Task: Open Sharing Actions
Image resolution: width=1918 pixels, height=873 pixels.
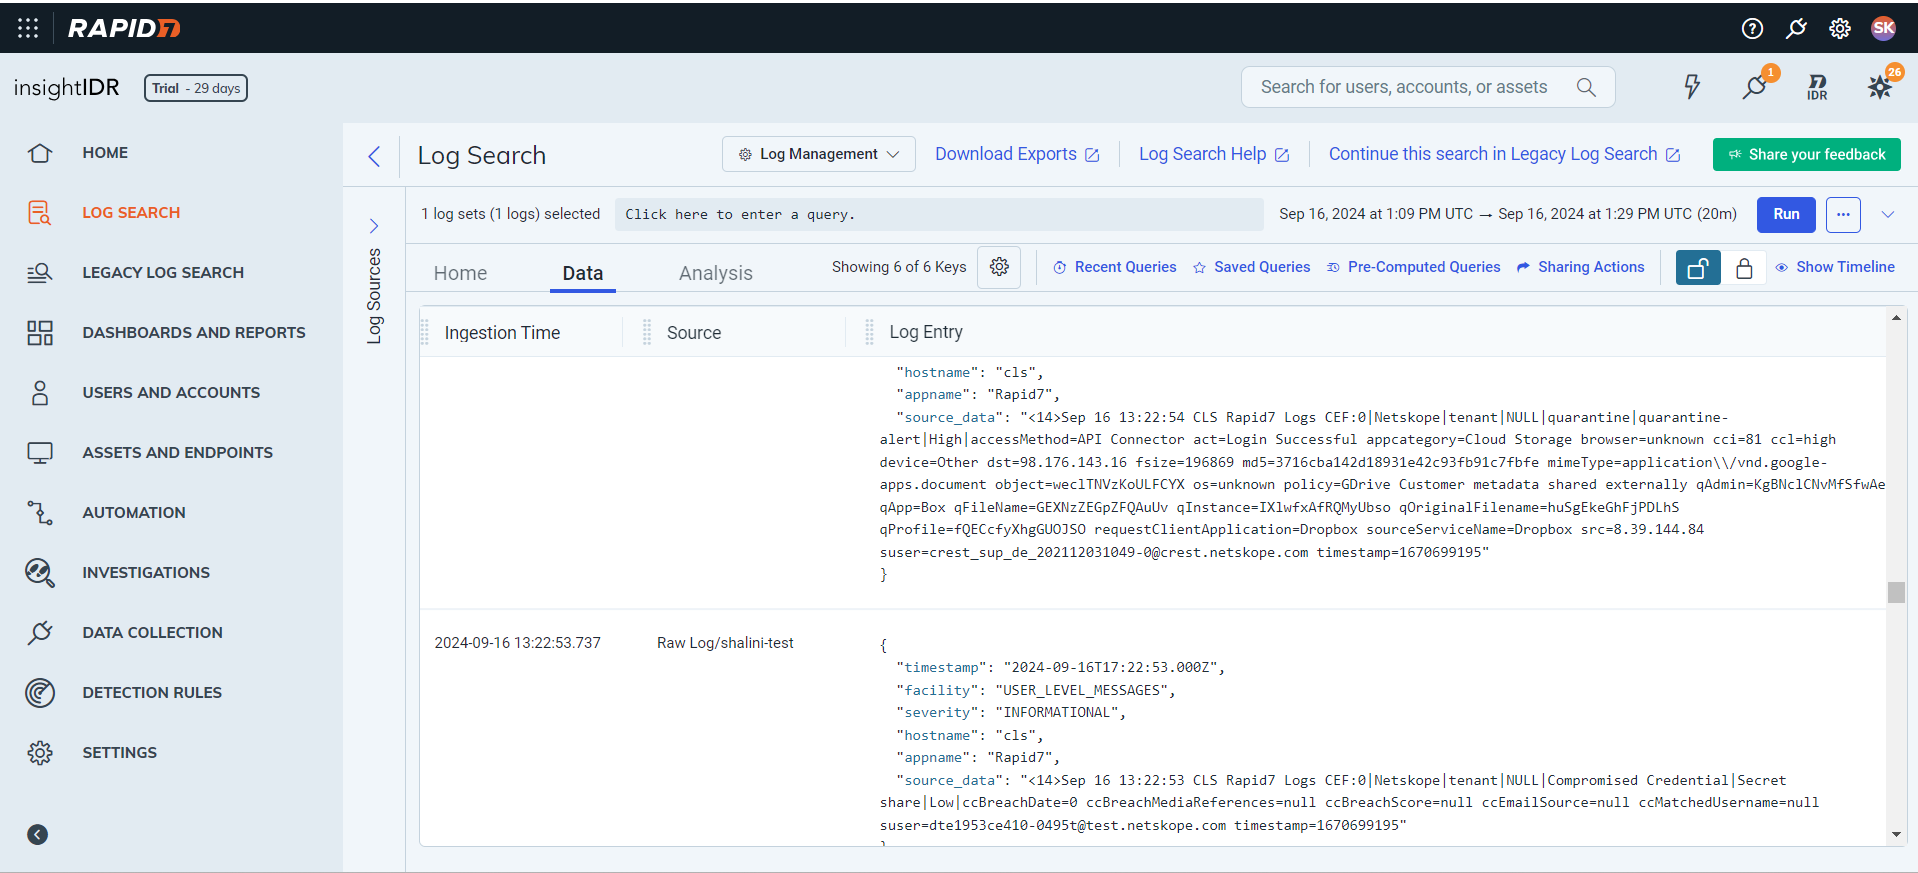Action: (x=1581, y=267)
